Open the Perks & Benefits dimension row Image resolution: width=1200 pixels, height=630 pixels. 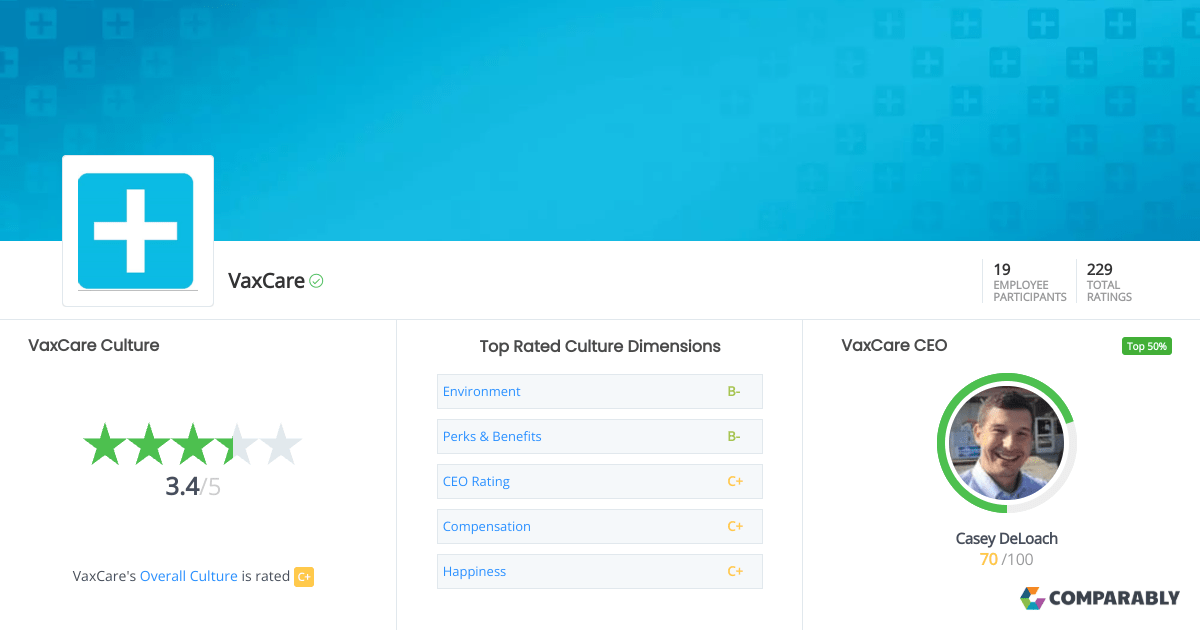[600, 436]
